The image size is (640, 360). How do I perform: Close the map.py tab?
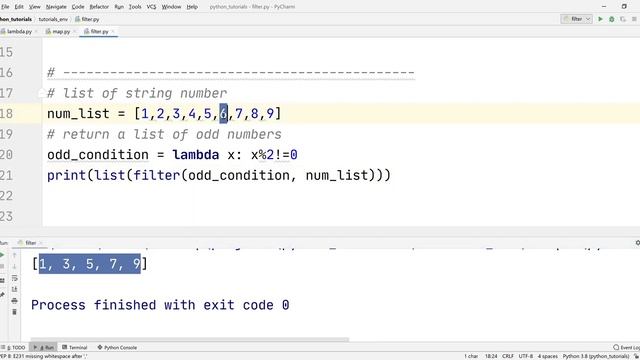point(74,31)
